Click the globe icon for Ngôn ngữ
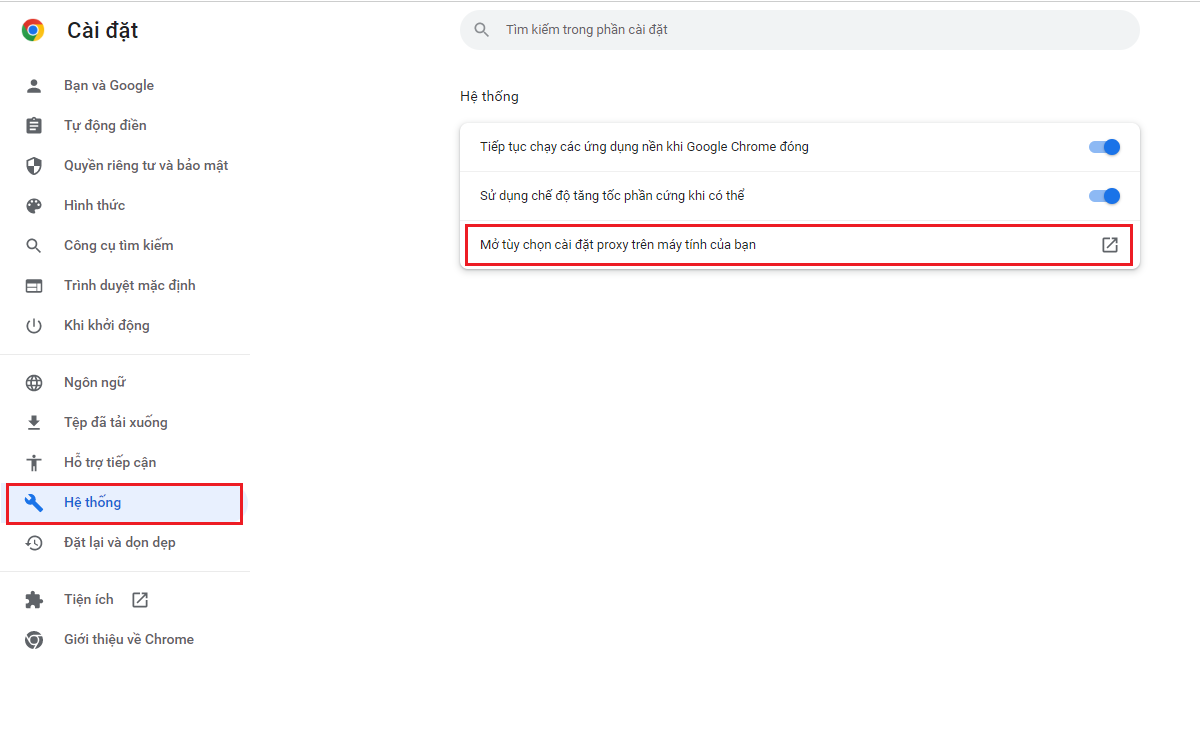The height and width of the screenshot is (749, 1200). coord(34,383)
